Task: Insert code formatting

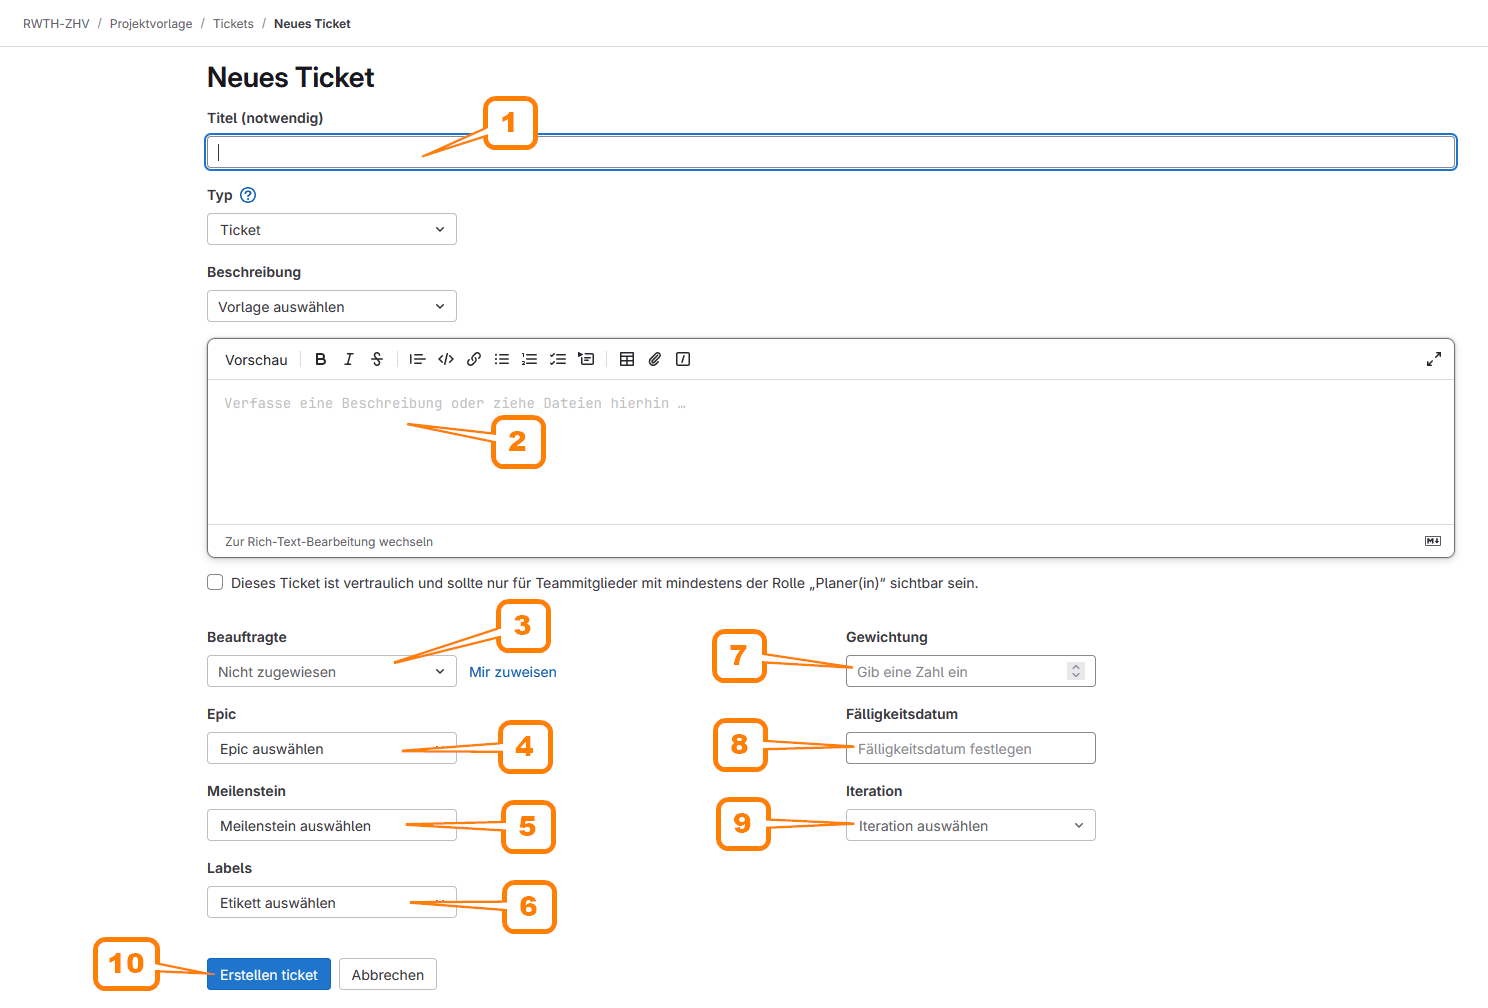Action: tap(446, 359)
